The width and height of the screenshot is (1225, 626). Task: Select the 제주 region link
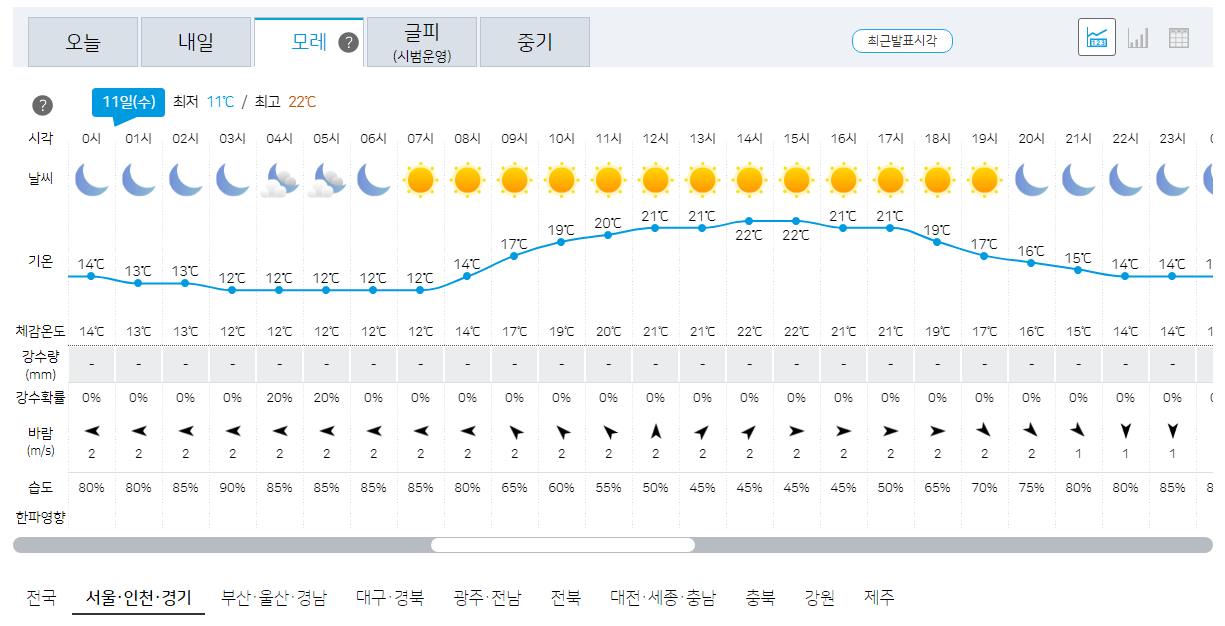(878, 598)
